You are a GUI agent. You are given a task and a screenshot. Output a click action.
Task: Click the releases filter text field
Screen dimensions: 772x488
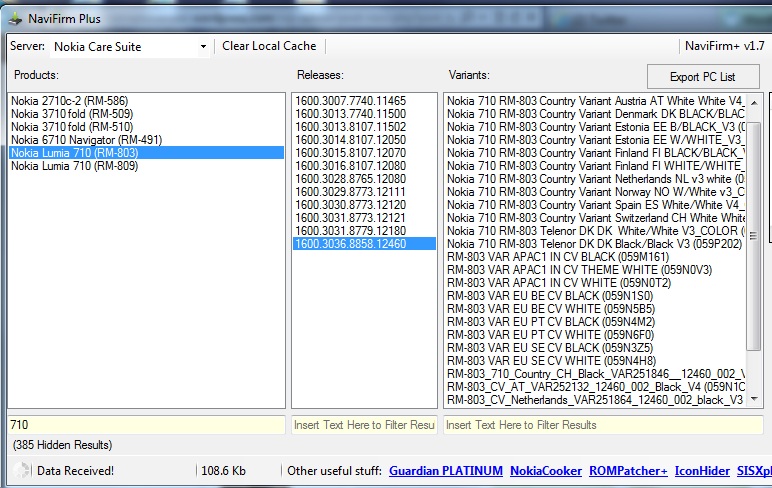click(364, 425)
